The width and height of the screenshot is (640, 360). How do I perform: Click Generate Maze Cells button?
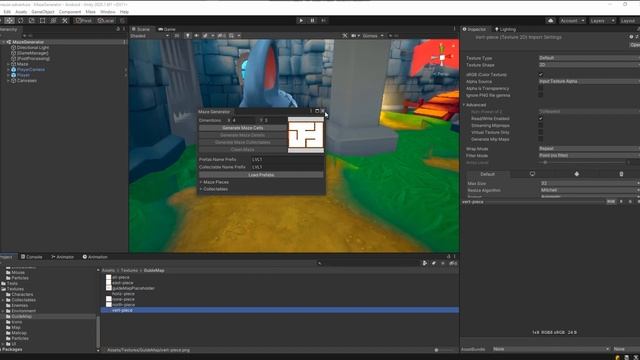[x=242, y=128]
